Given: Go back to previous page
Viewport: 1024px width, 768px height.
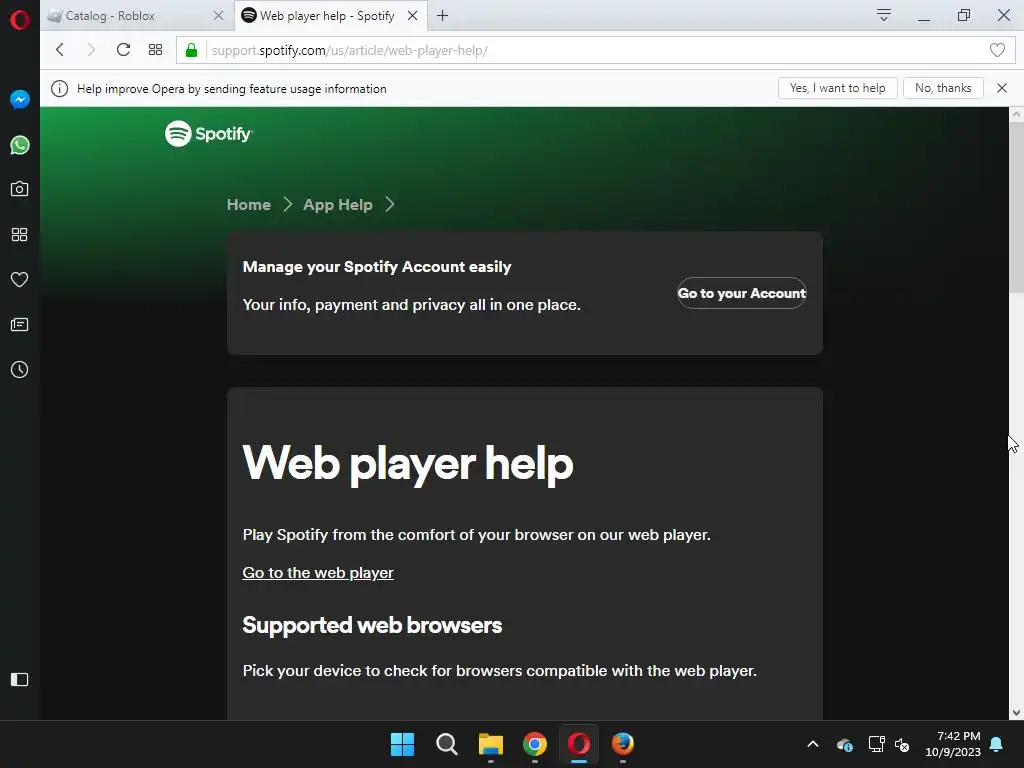Looking at the screenshot, I should (60, 50).
